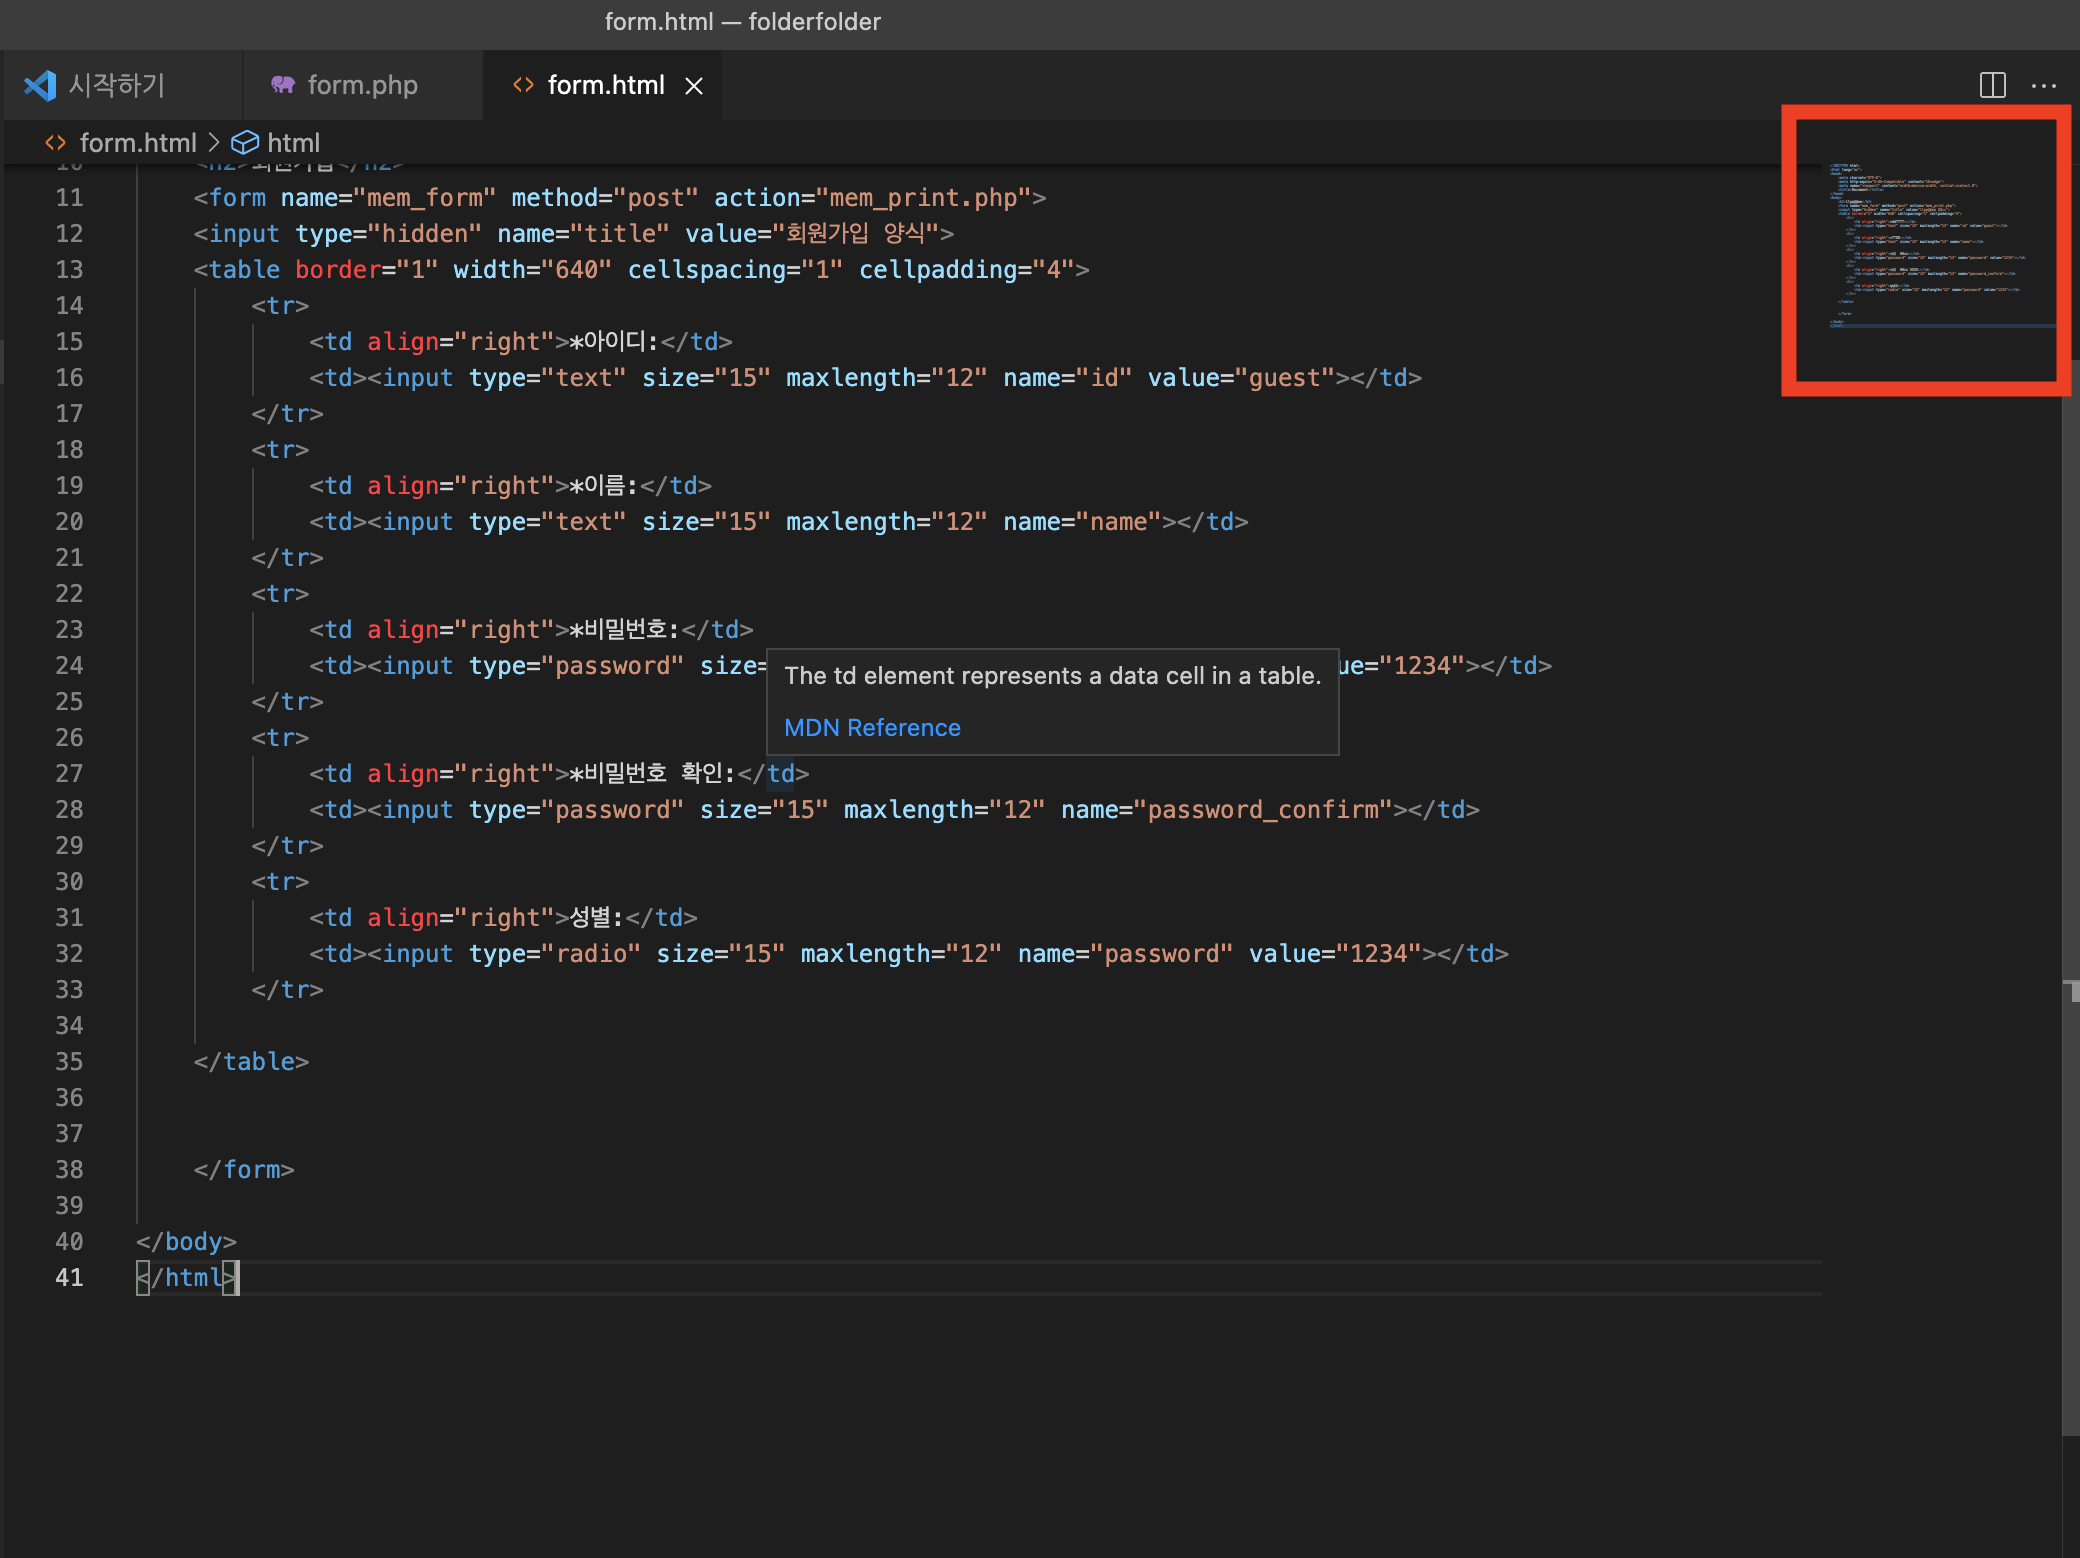Open the more actions ellipsis menu
This screenshot has width=2080, height=1558.
pyautogui.click(x=2044, y=86)
